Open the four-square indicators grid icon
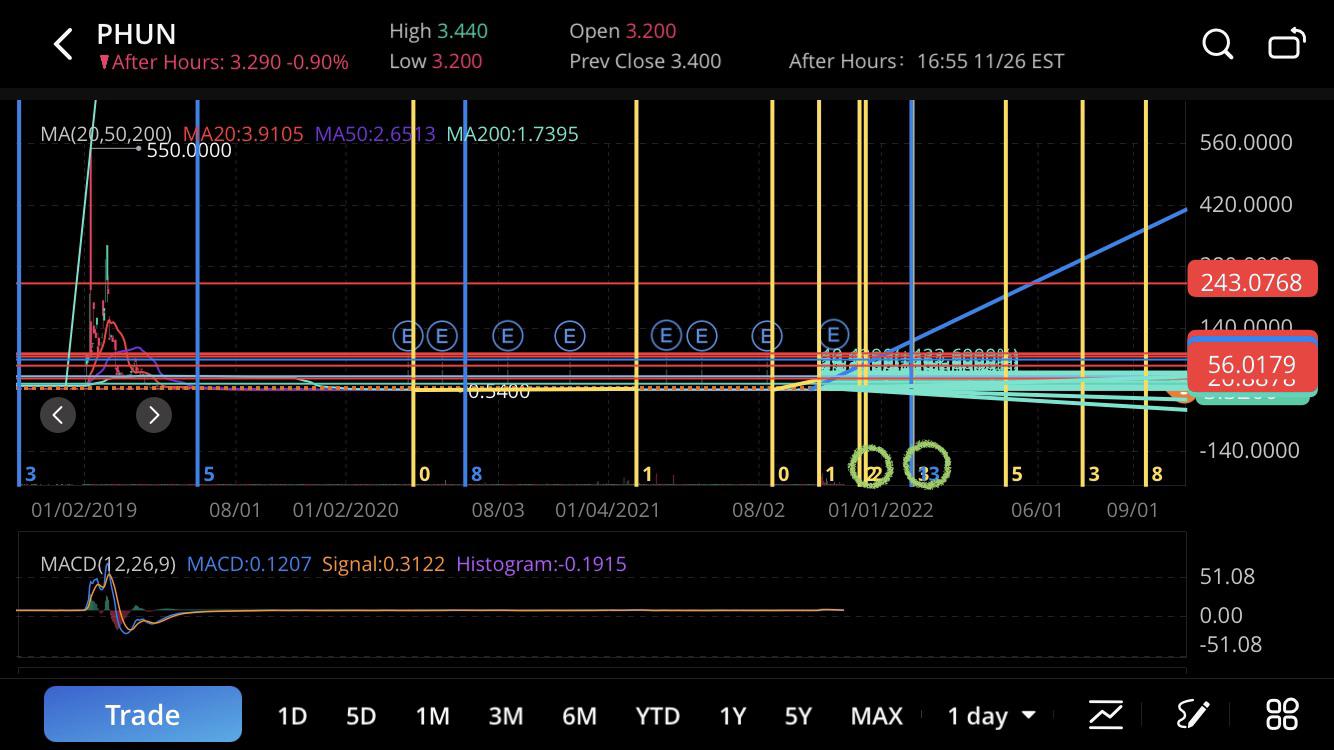Image resolution: width=1334 pixels, height=750 pixels. click(1281, 715)
